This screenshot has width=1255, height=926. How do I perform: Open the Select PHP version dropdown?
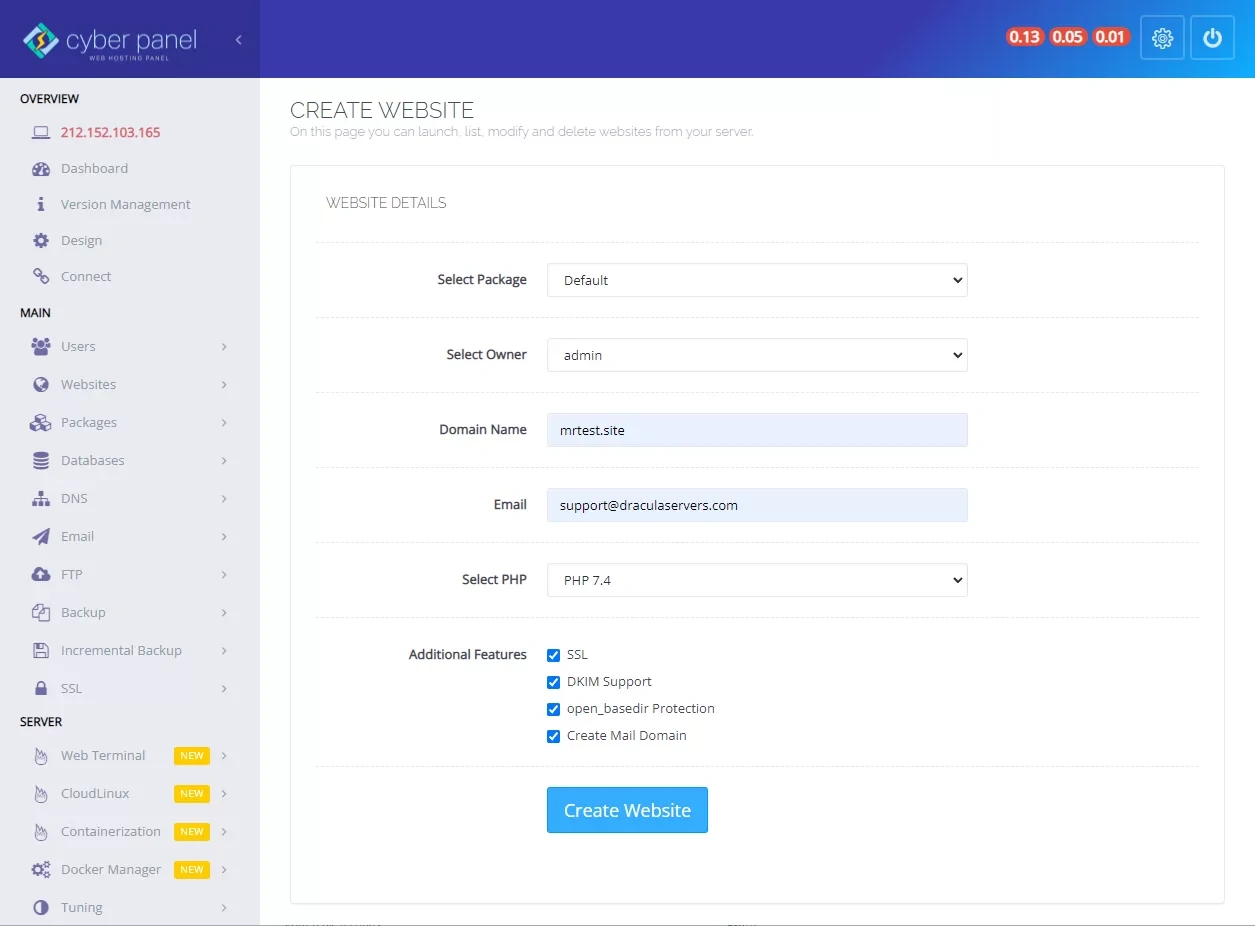(756, 579)
